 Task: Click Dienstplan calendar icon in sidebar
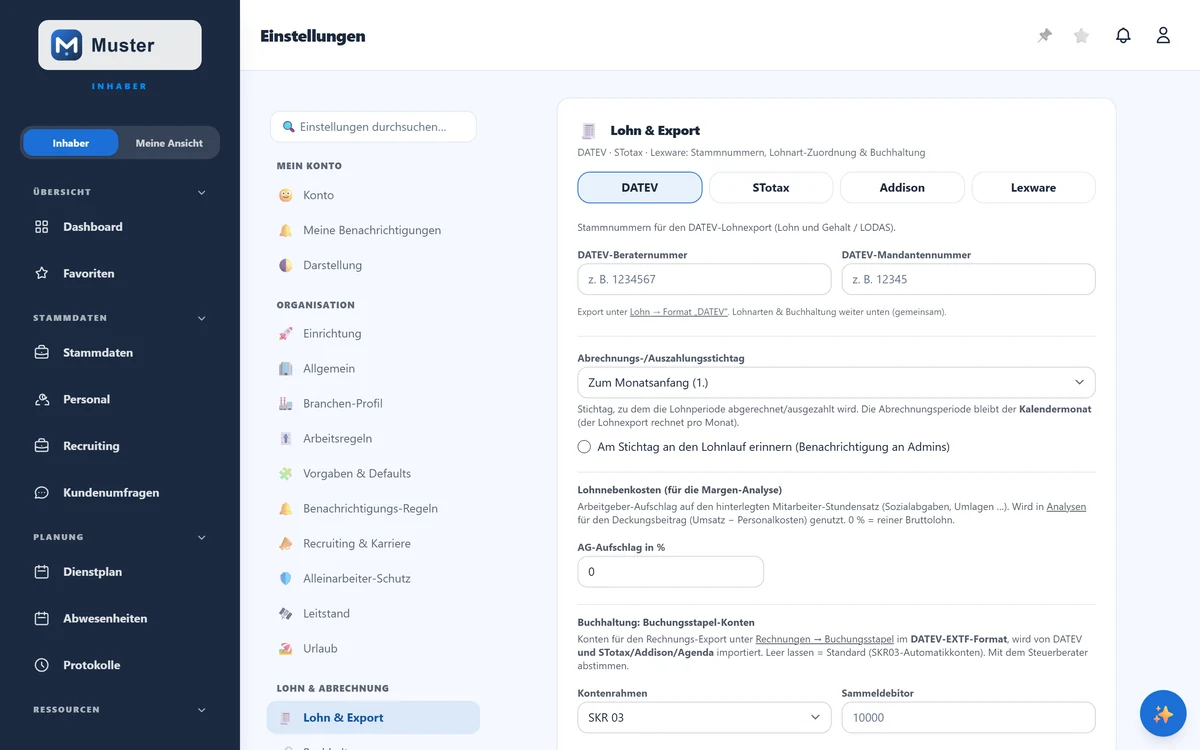point(42,572)
